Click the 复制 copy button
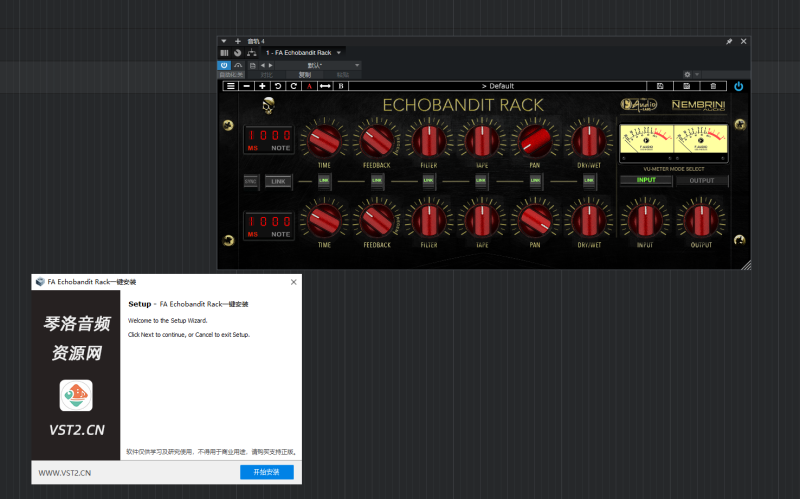The height and width of the screenshot is (499, 800). coord(305,75)
